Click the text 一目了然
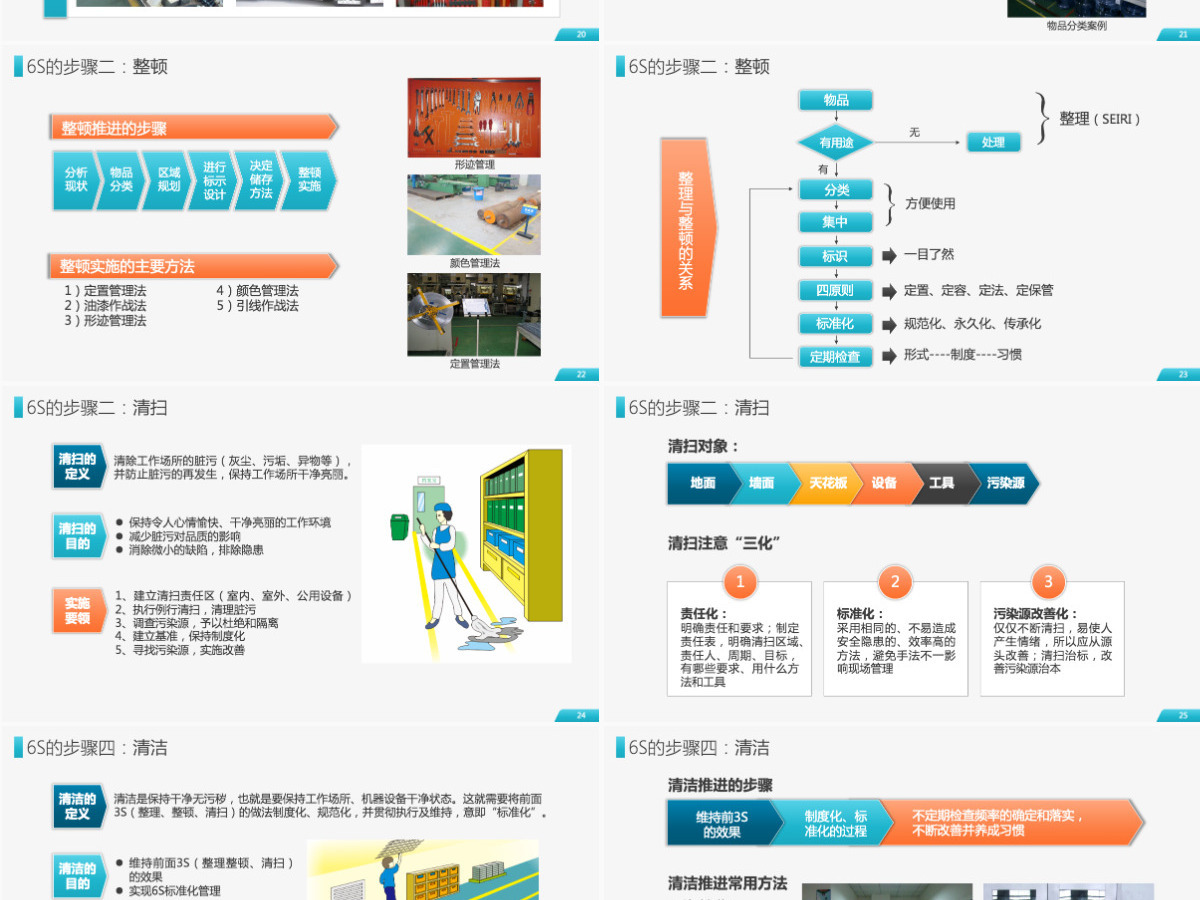The height and width of the screenshot is (900, 1200). (x=929, y=255)
